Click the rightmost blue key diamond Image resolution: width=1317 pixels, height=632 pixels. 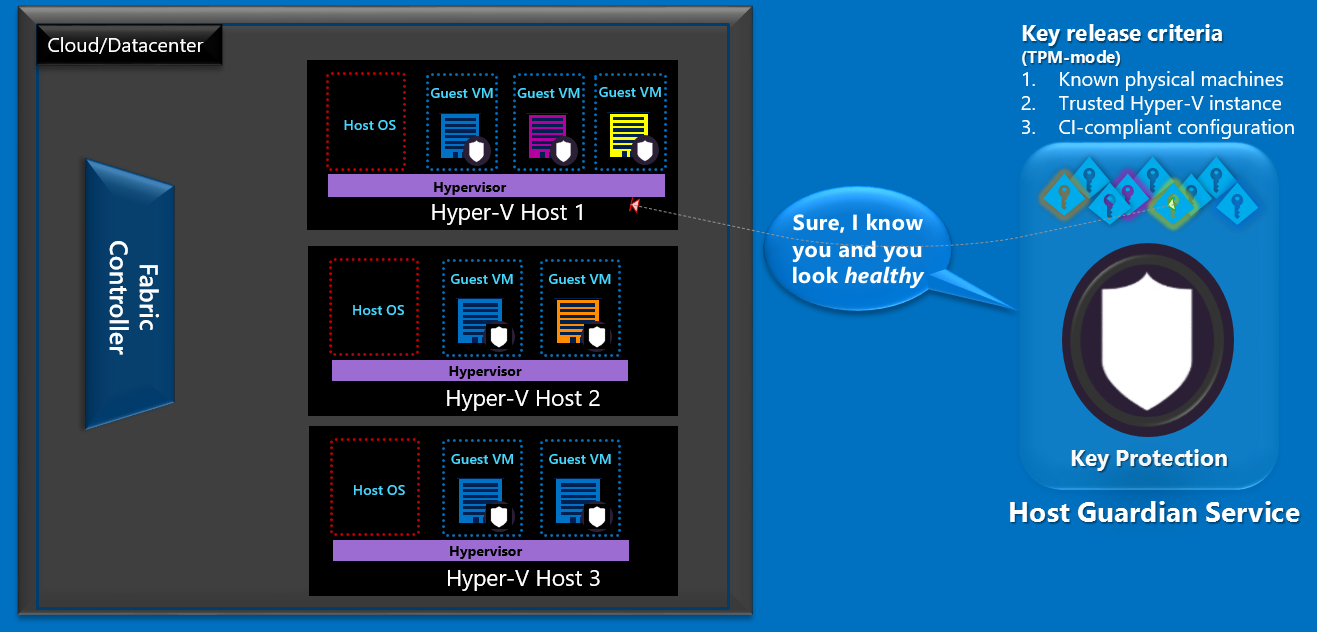1237,203
